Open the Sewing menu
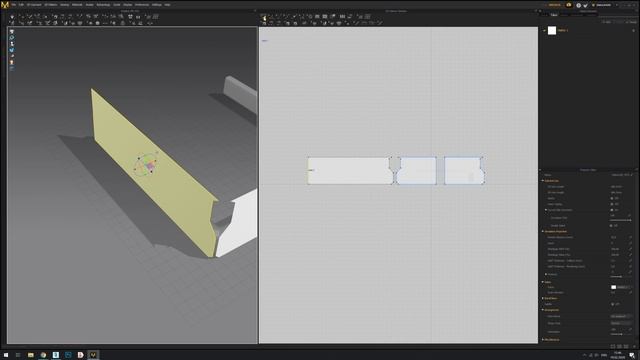Image resolution: width=640 pixels, height=360 pixels. (64, 5)
